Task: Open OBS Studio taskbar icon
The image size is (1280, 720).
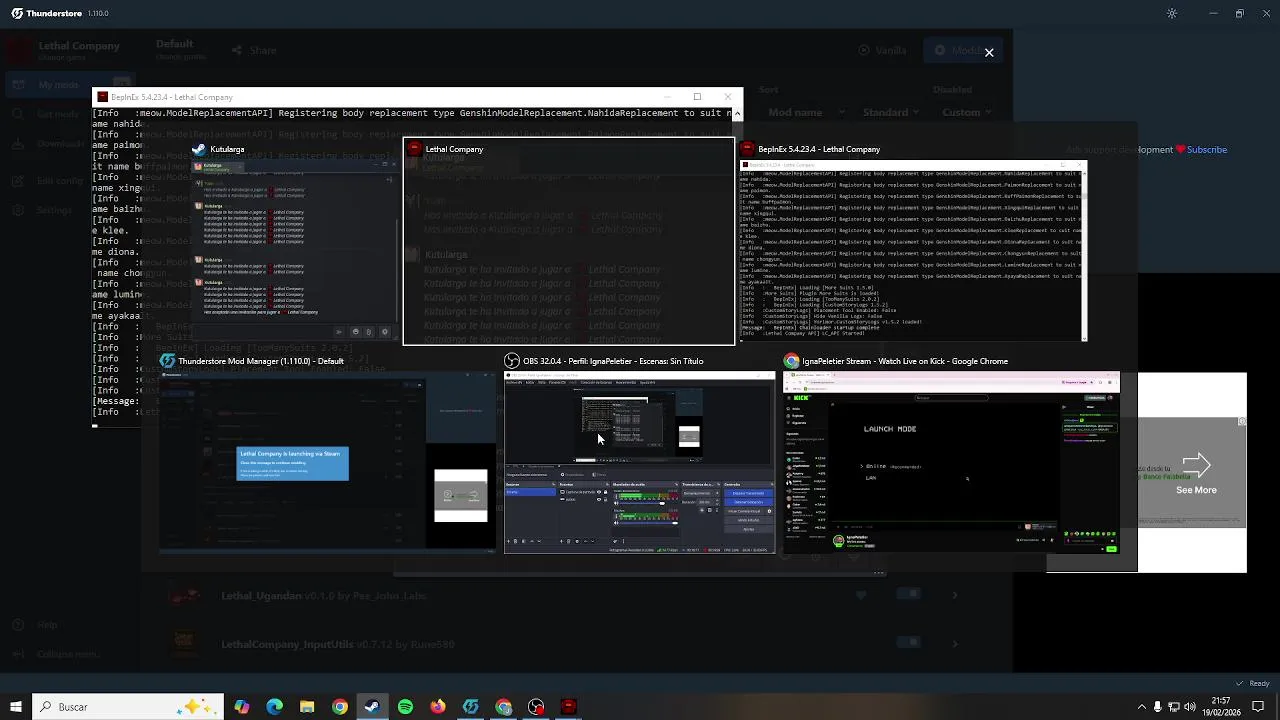Action: coord(536,707)
